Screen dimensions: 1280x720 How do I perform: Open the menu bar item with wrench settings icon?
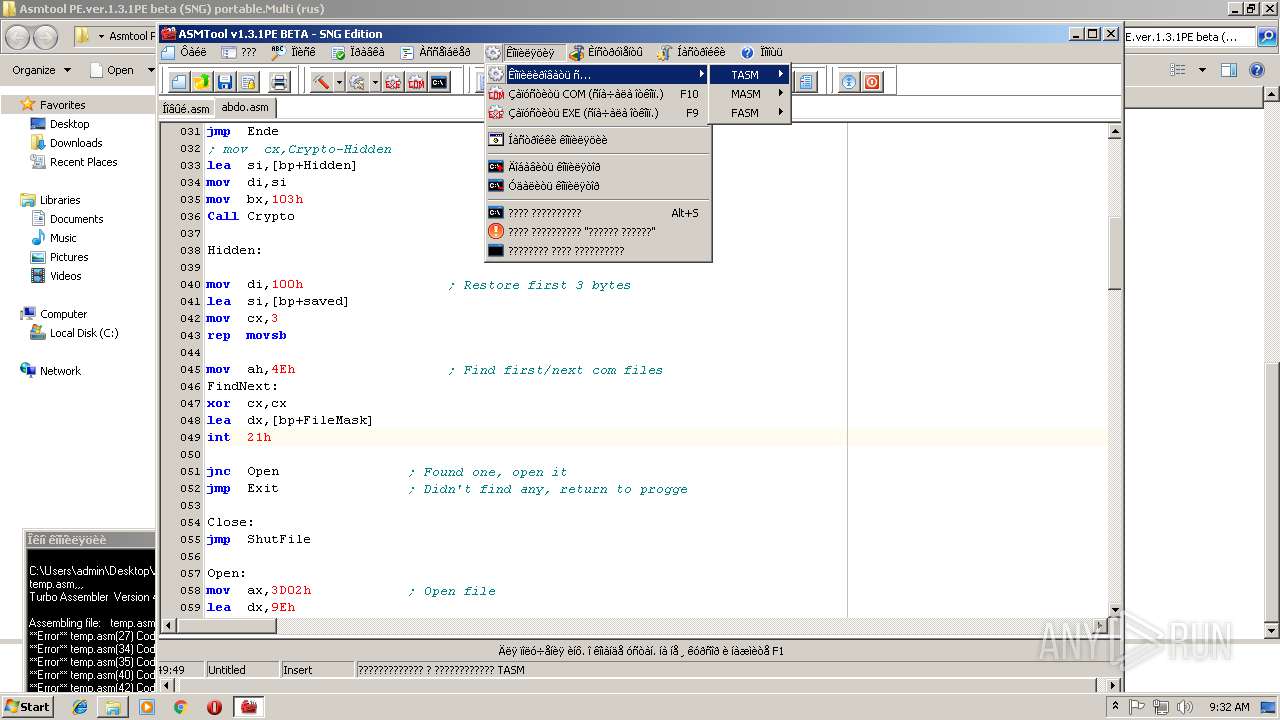(x=691, y=52)
